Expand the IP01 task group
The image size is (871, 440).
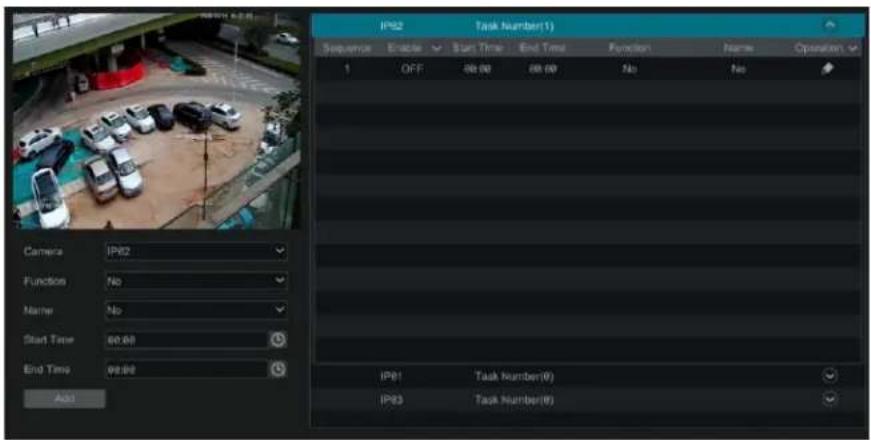[x=829, y=376]
